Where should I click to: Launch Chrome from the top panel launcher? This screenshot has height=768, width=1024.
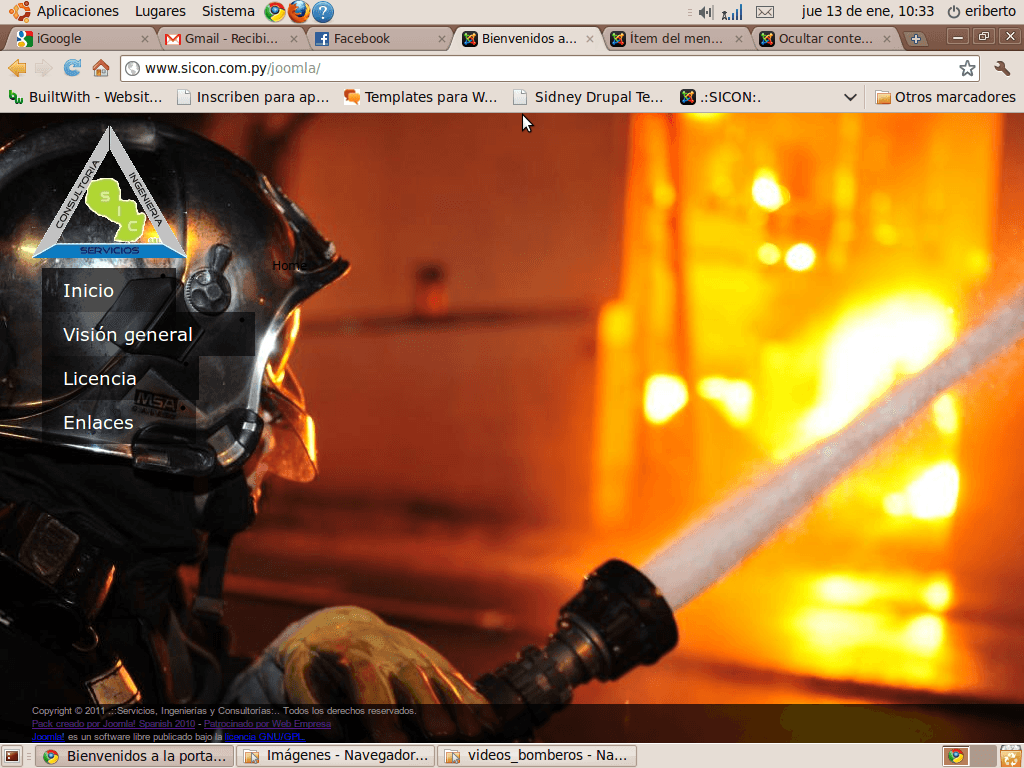[274, 11]
